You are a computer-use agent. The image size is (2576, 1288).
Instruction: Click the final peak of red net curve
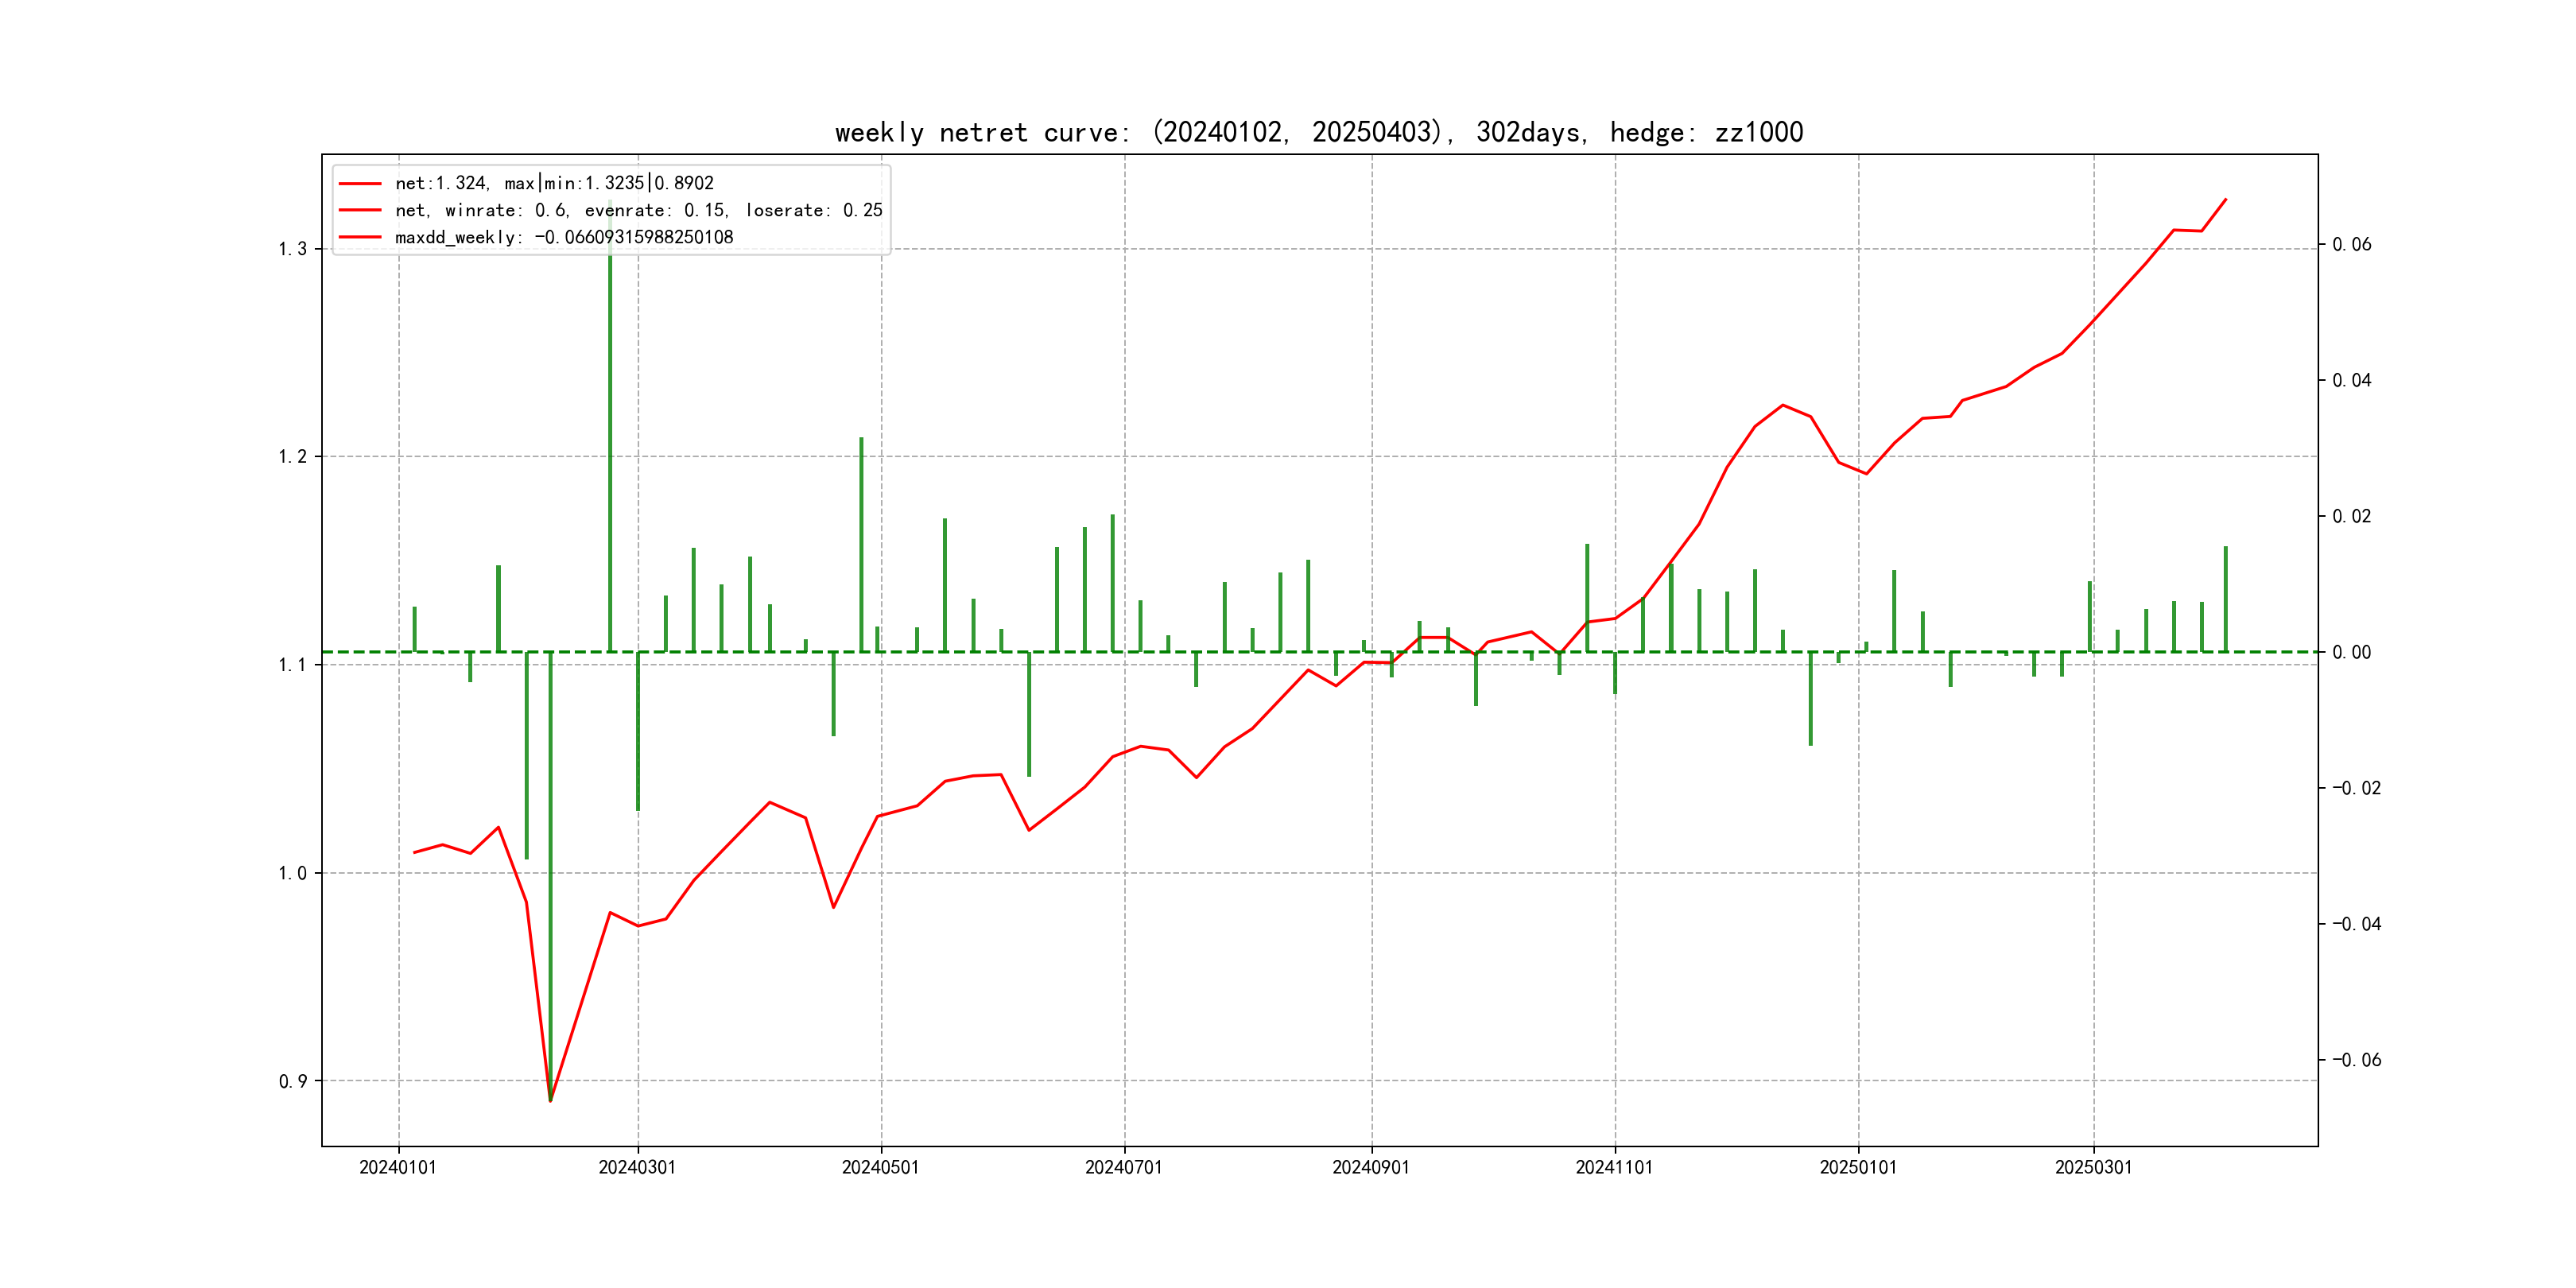(x=2226, y=200)
